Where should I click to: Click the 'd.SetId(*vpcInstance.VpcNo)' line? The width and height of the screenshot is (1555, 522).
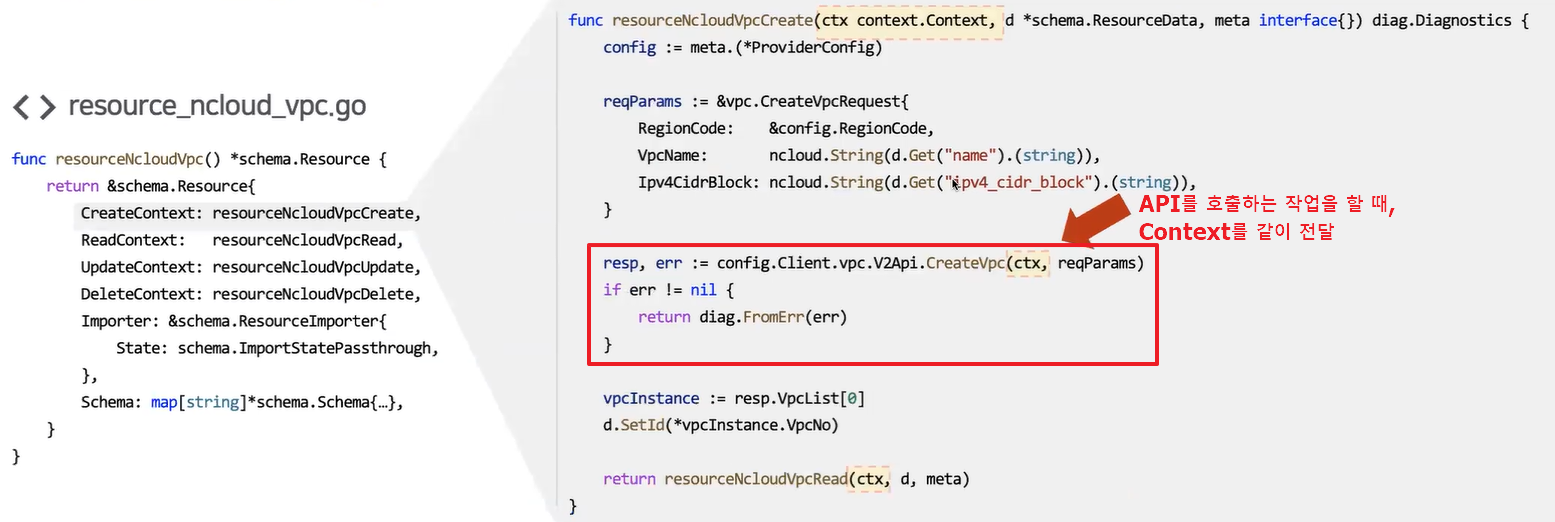click(721, 425)
